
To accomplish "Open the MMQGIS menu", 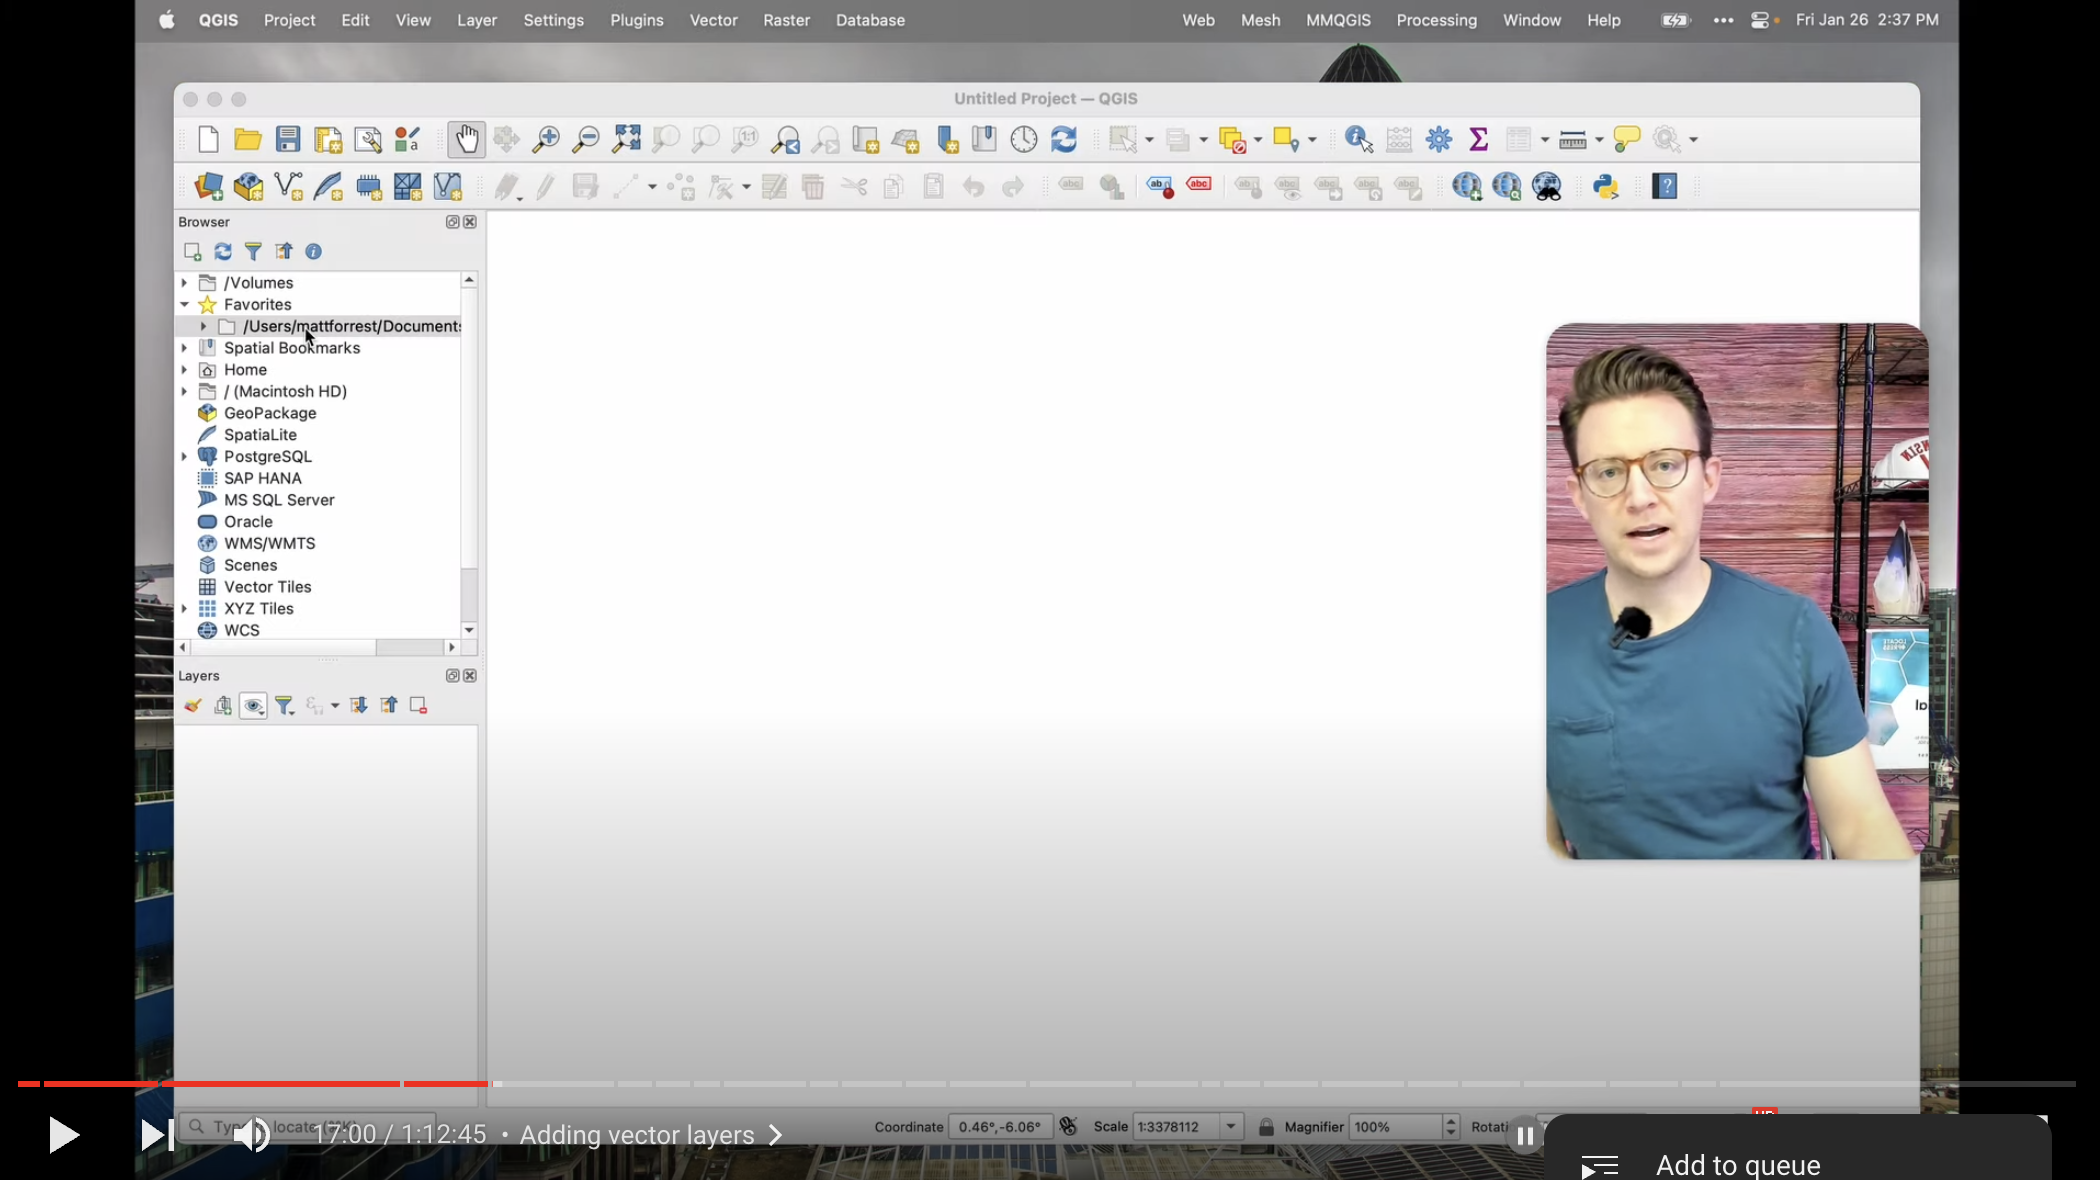I will click(1338, 20).
